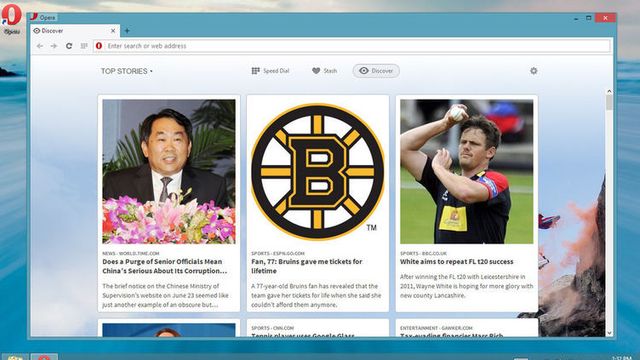This screenshot has width=640, height=360.
Task: Maximize the Opera window
Action: pyautogui.click(x=589, y=18)
